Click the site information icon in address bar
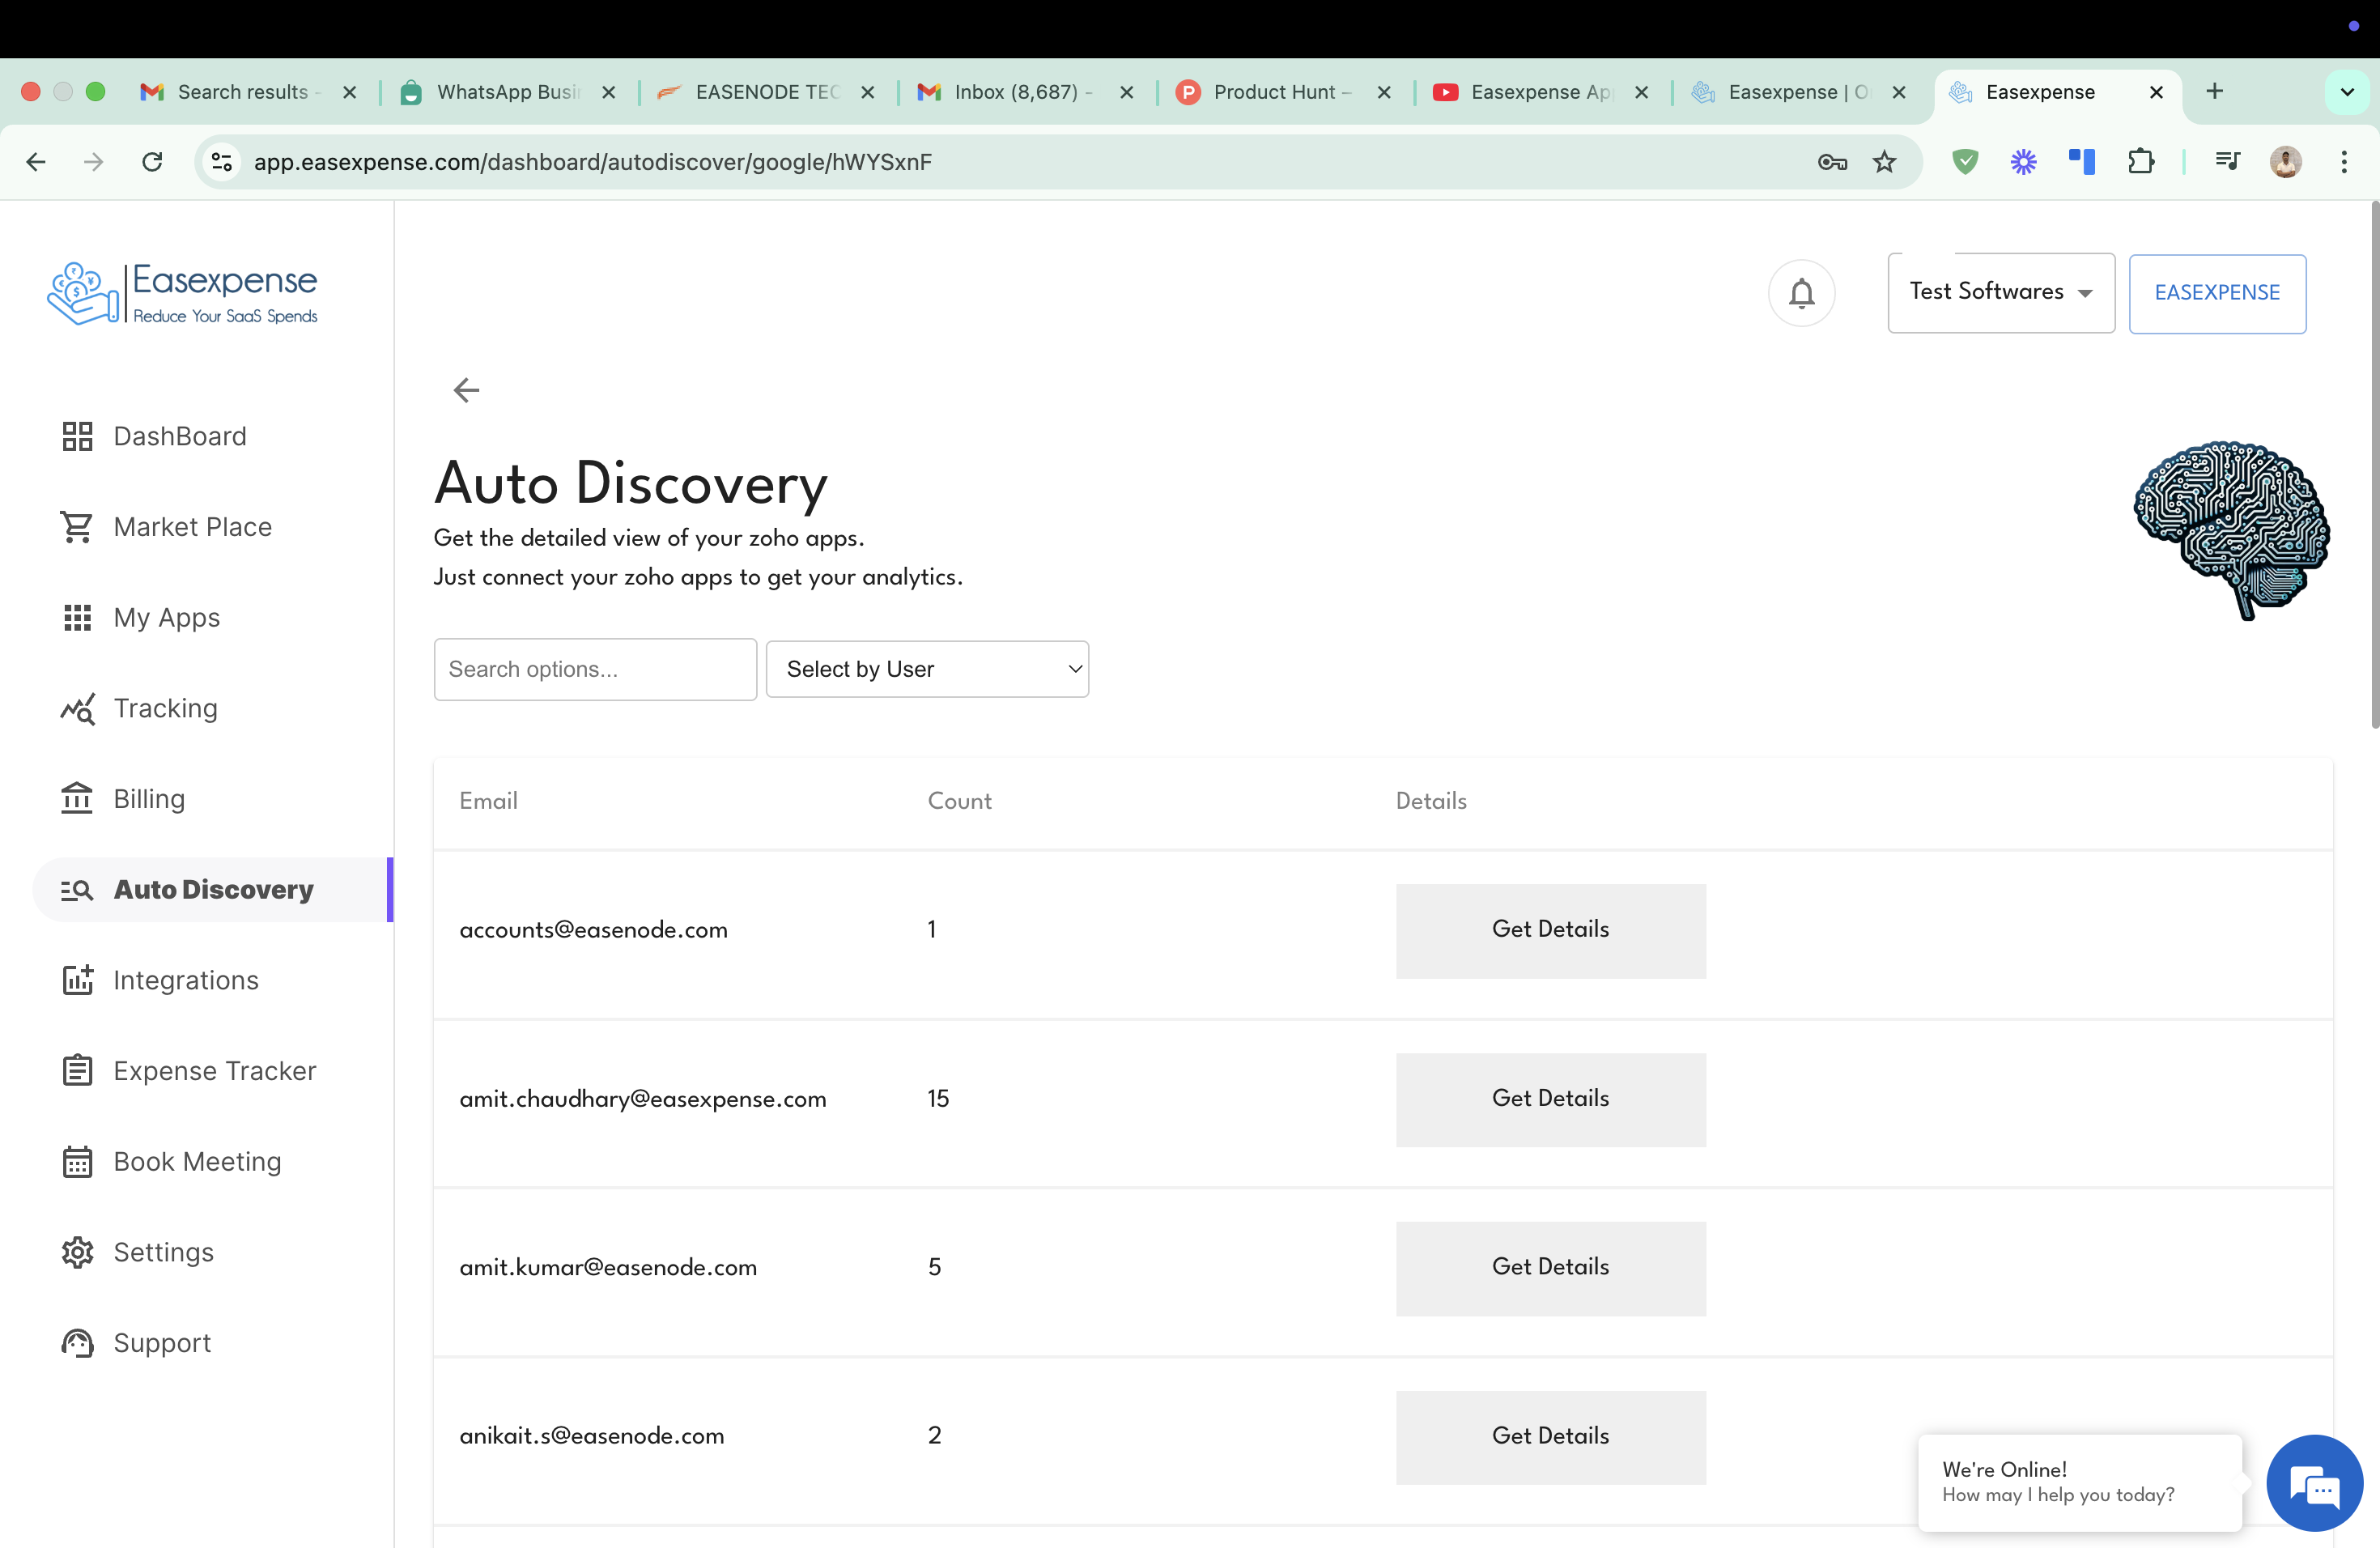The image size is (2380, 1548). (x=222, y=162)
